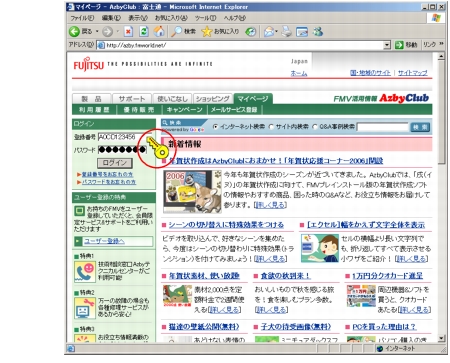450x363 pixels.
Task: Stop page loading with the red X icon
Action: [x=128, y=32]
